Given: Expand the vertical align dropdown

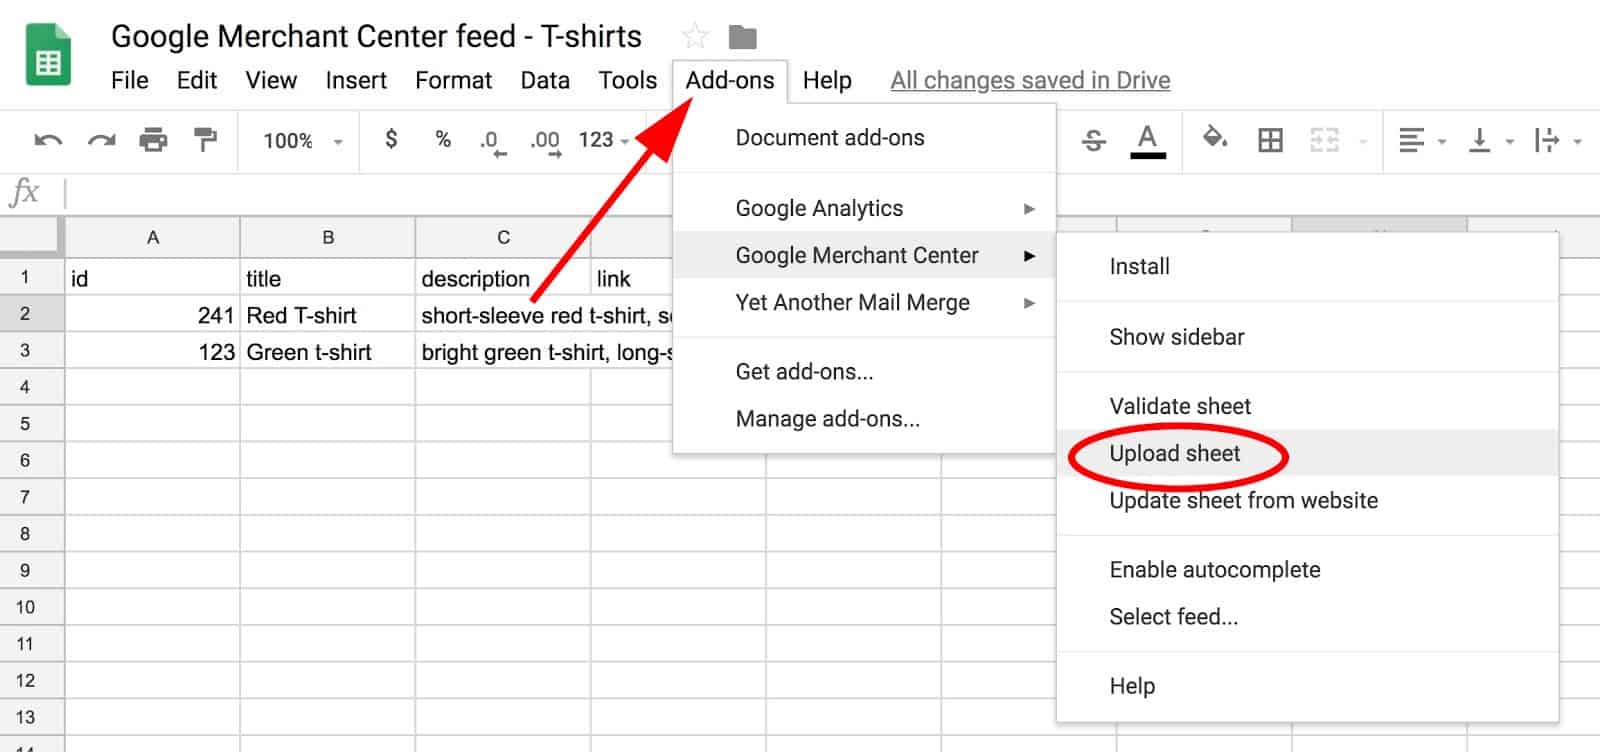Looking at the screenshot, I should click(1490, 141).
